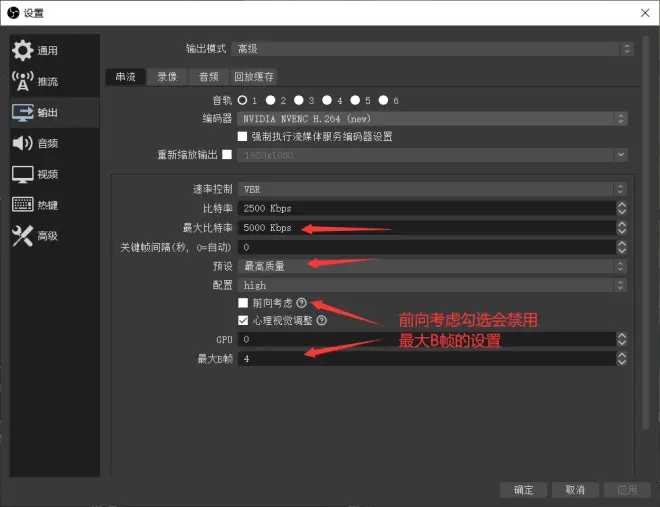
Task: Adjust the 最大B帧 spinner arrows
Action: click(x=622, y=358)
